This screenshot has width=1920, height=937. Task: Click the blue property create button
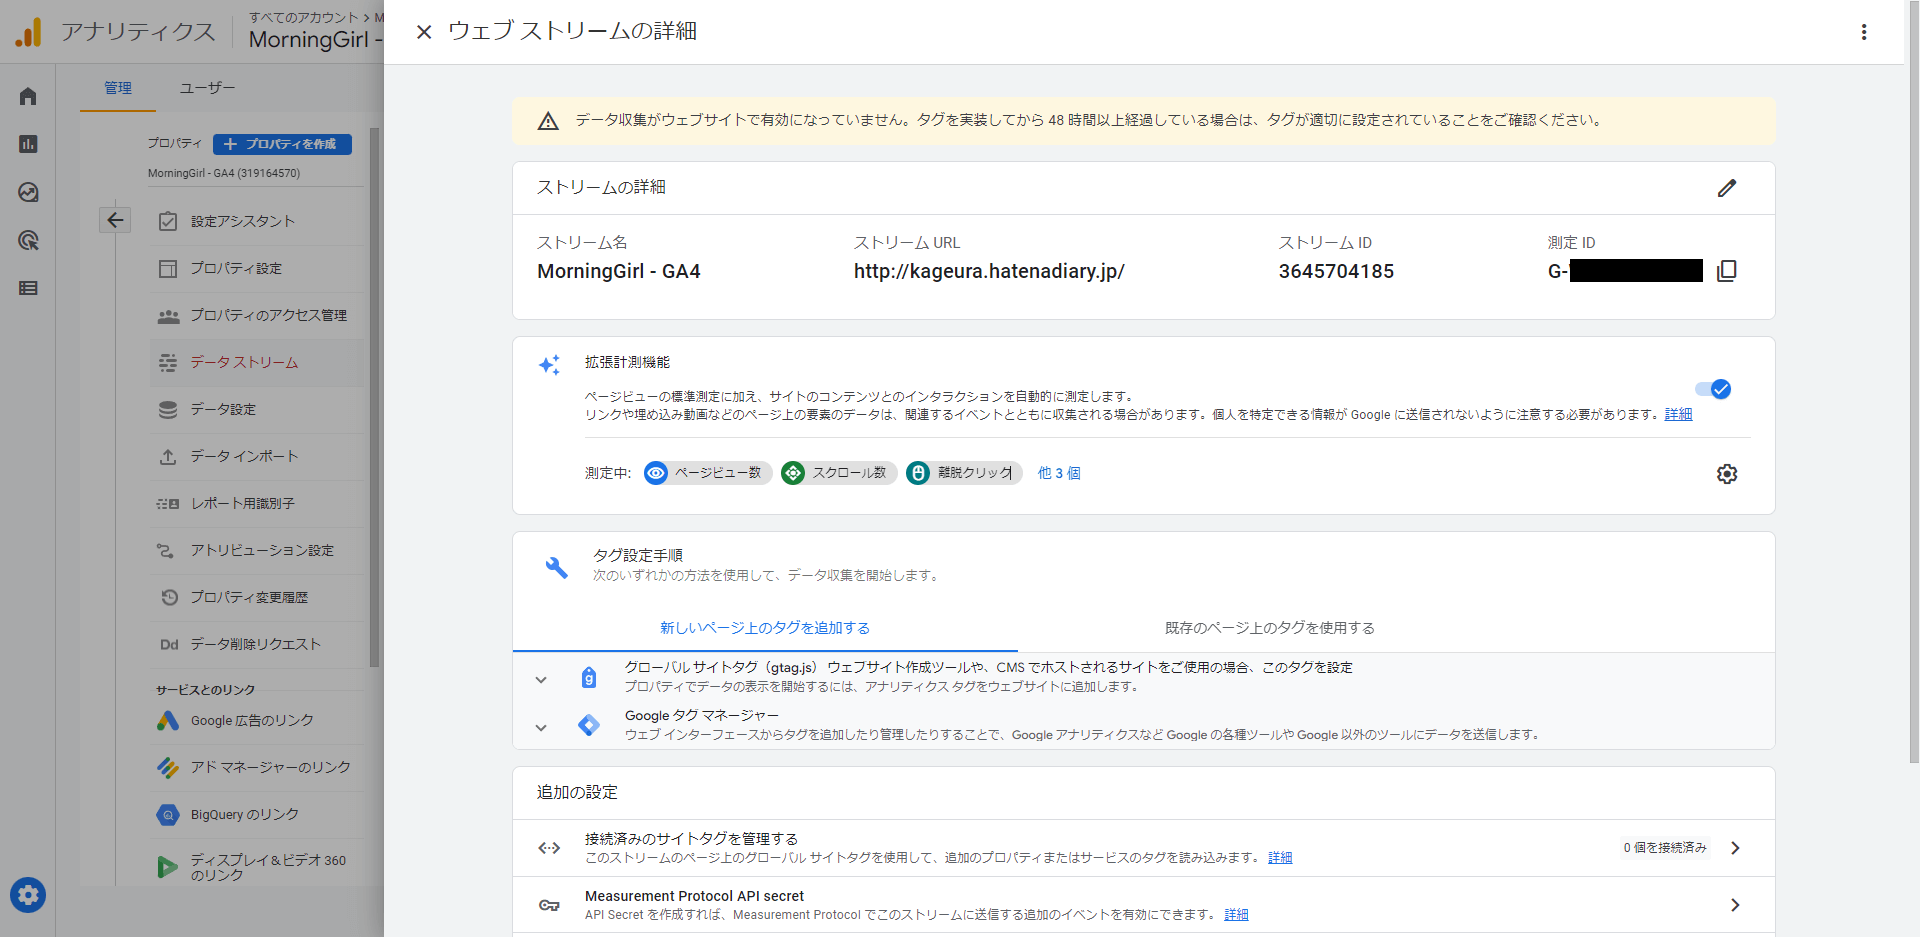pos(282,144)
